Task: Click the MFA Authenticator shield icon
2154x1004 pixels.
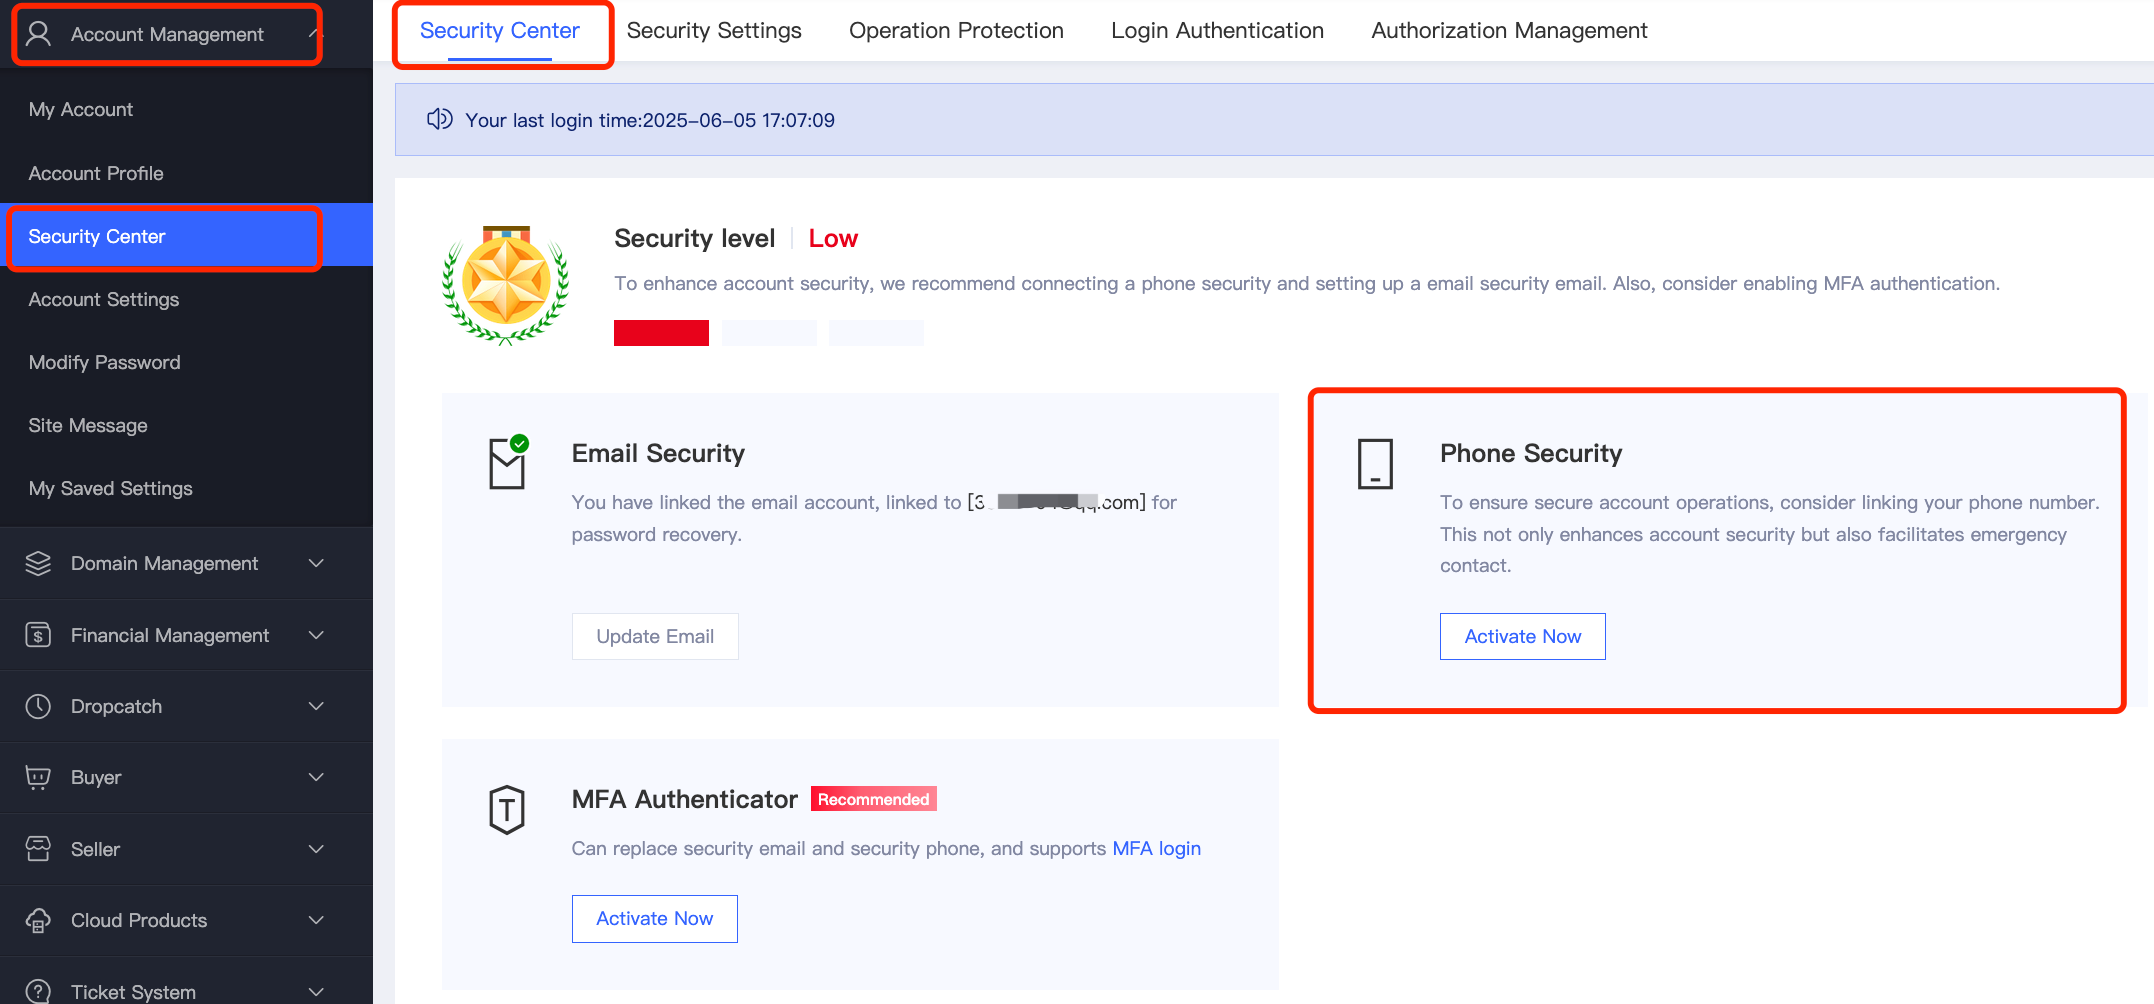Action: pos(507,809)
